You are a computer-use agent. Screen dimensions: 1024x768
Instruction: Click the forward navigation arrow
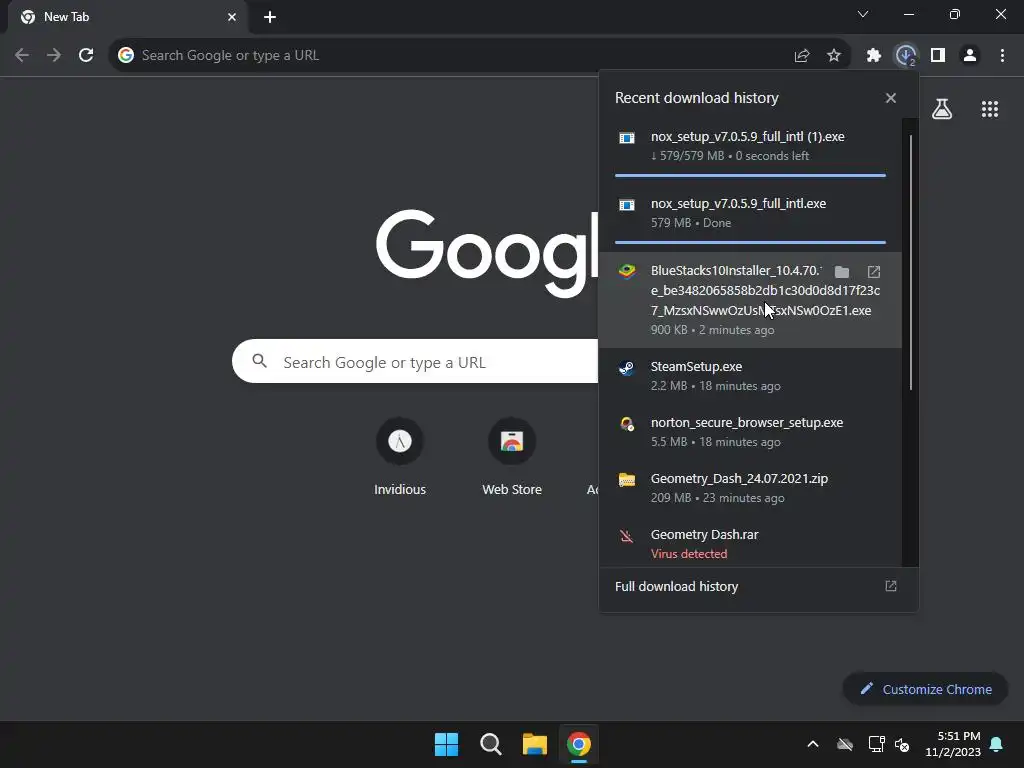point(54,56)
